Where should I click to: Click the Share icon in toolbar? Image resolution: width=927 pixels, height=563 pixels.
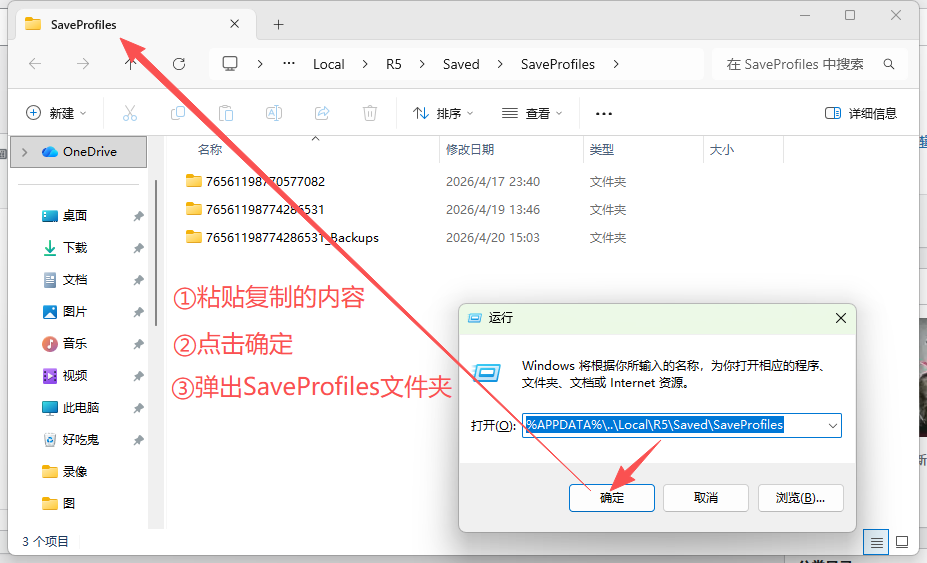pos(322,113)
